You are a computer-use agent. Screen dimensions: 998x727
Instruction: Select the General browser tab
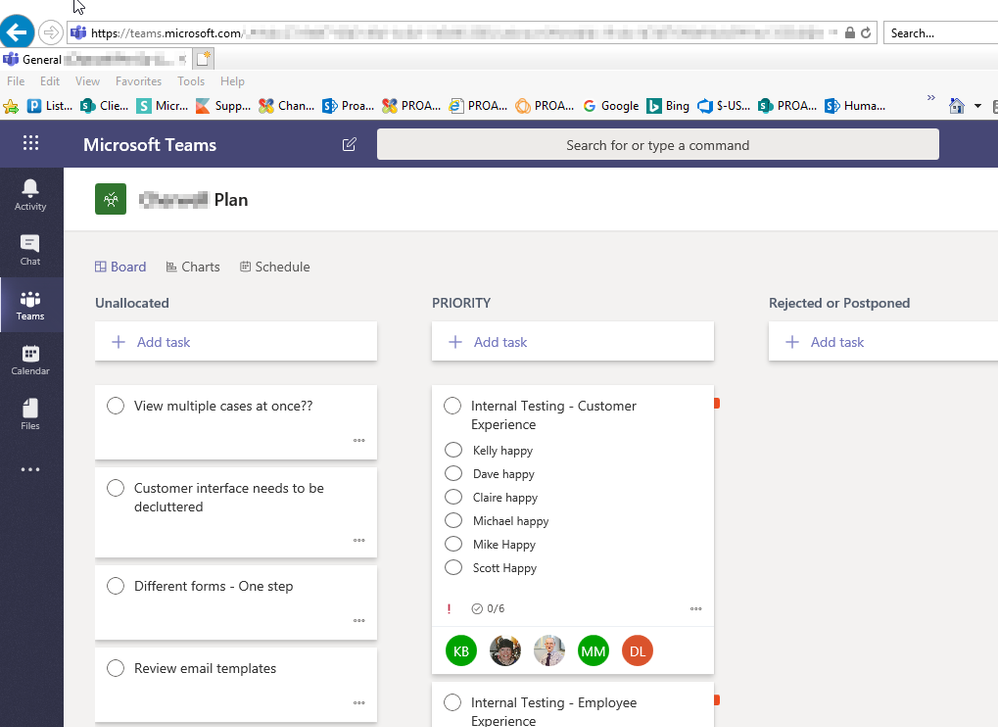click(95, 59)
